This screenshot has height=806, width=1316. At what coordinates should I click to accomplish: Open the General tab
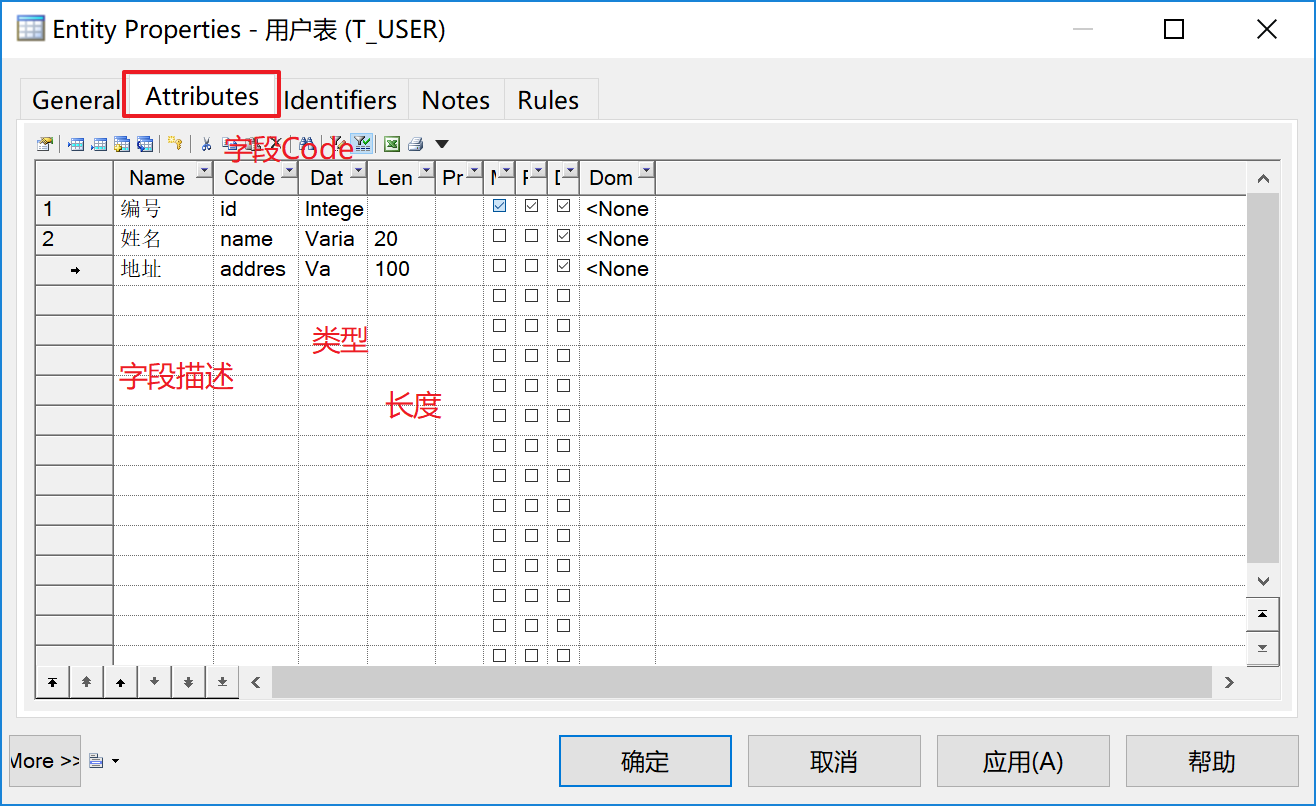point(74,99)
